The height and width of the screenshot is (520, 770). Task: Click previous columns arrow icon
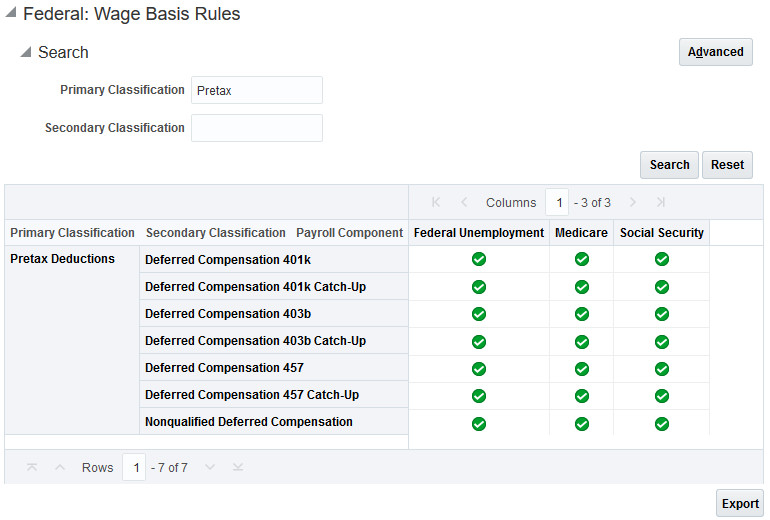tap(464, 203)
